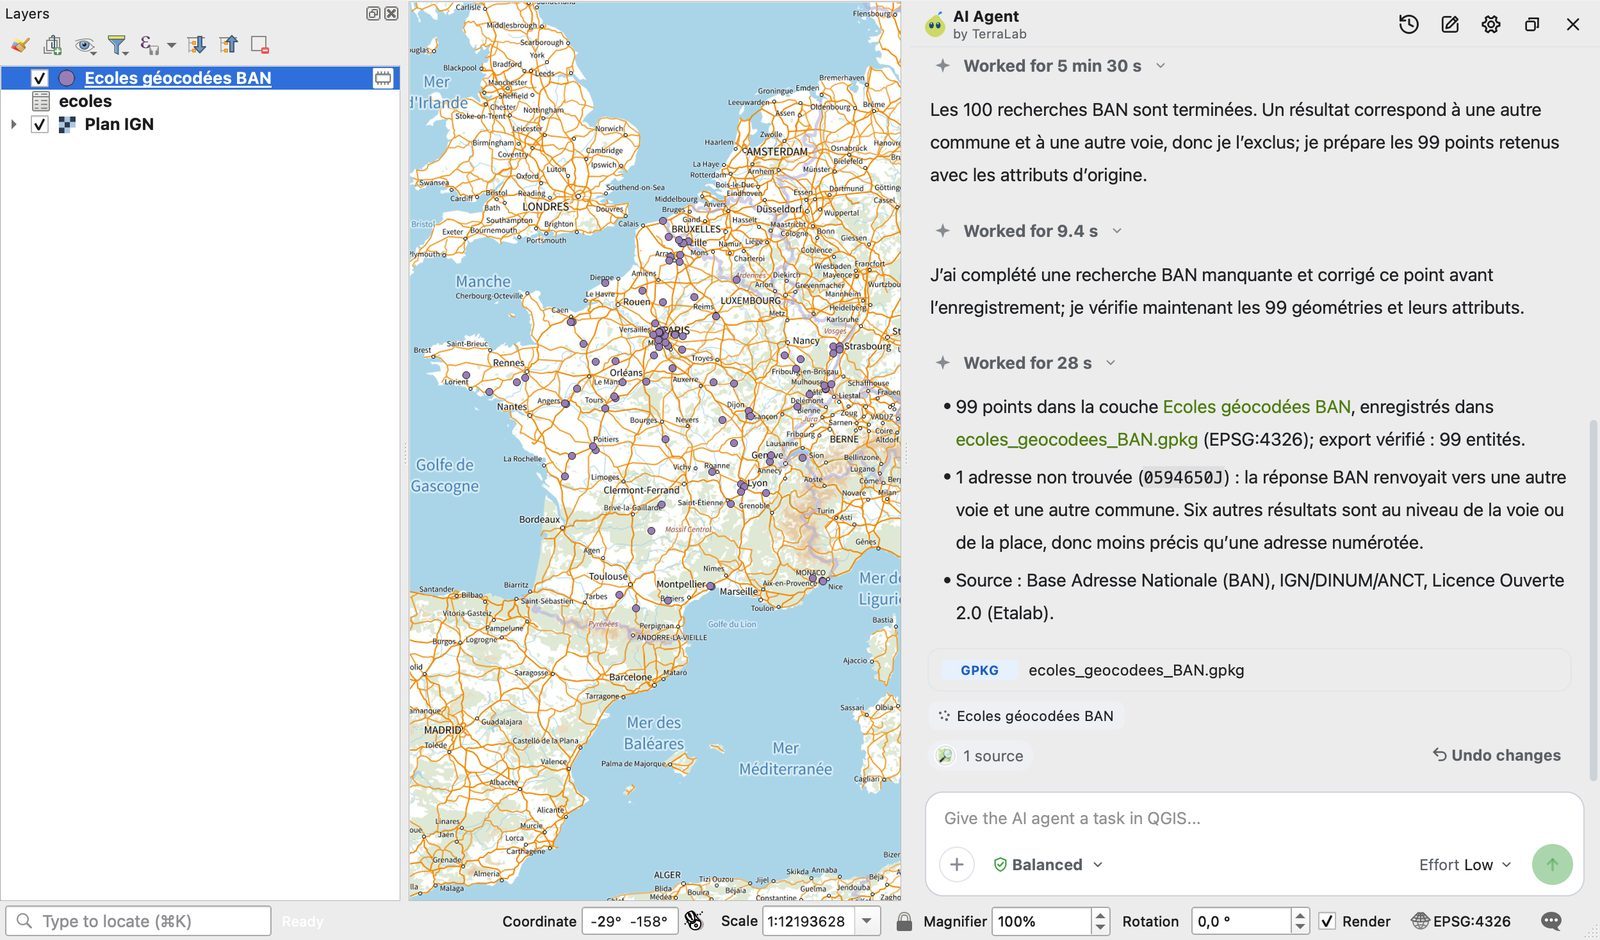
Task: Open the log messages speech-bubble icon
Action: 1551,921
